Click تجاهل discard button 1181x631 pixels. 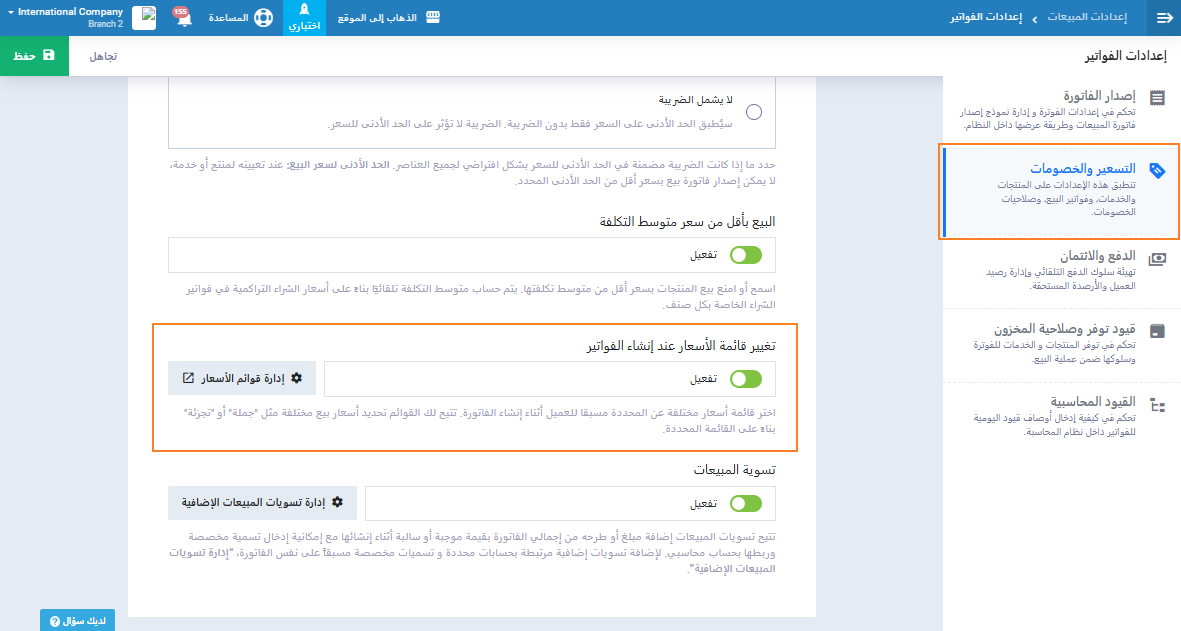(103, 56)
